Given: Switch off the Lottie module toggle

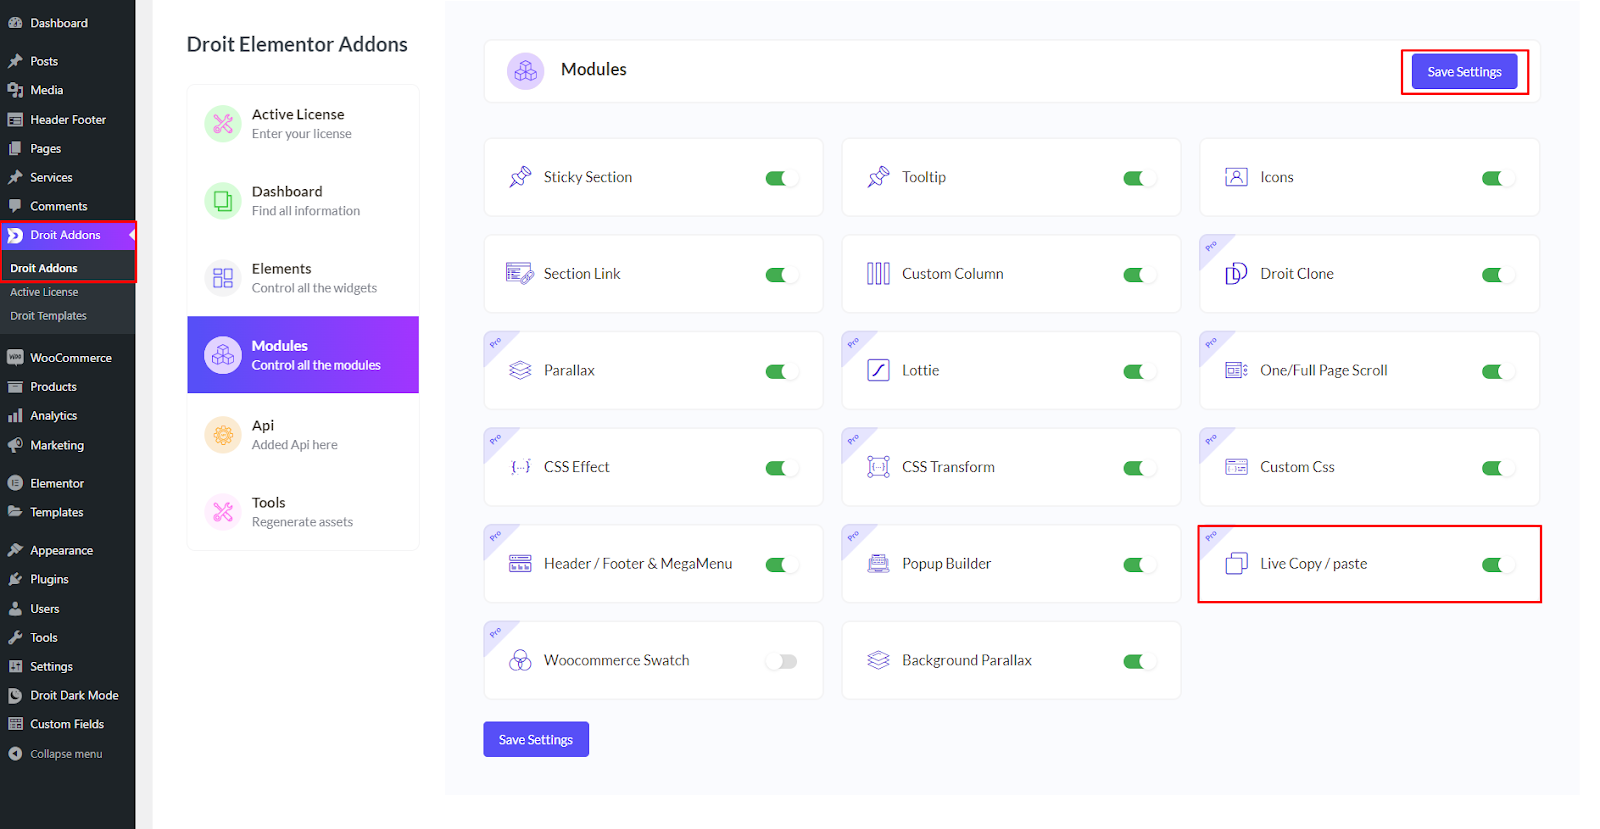Looking at the screenshot, I should (1139, 372).
